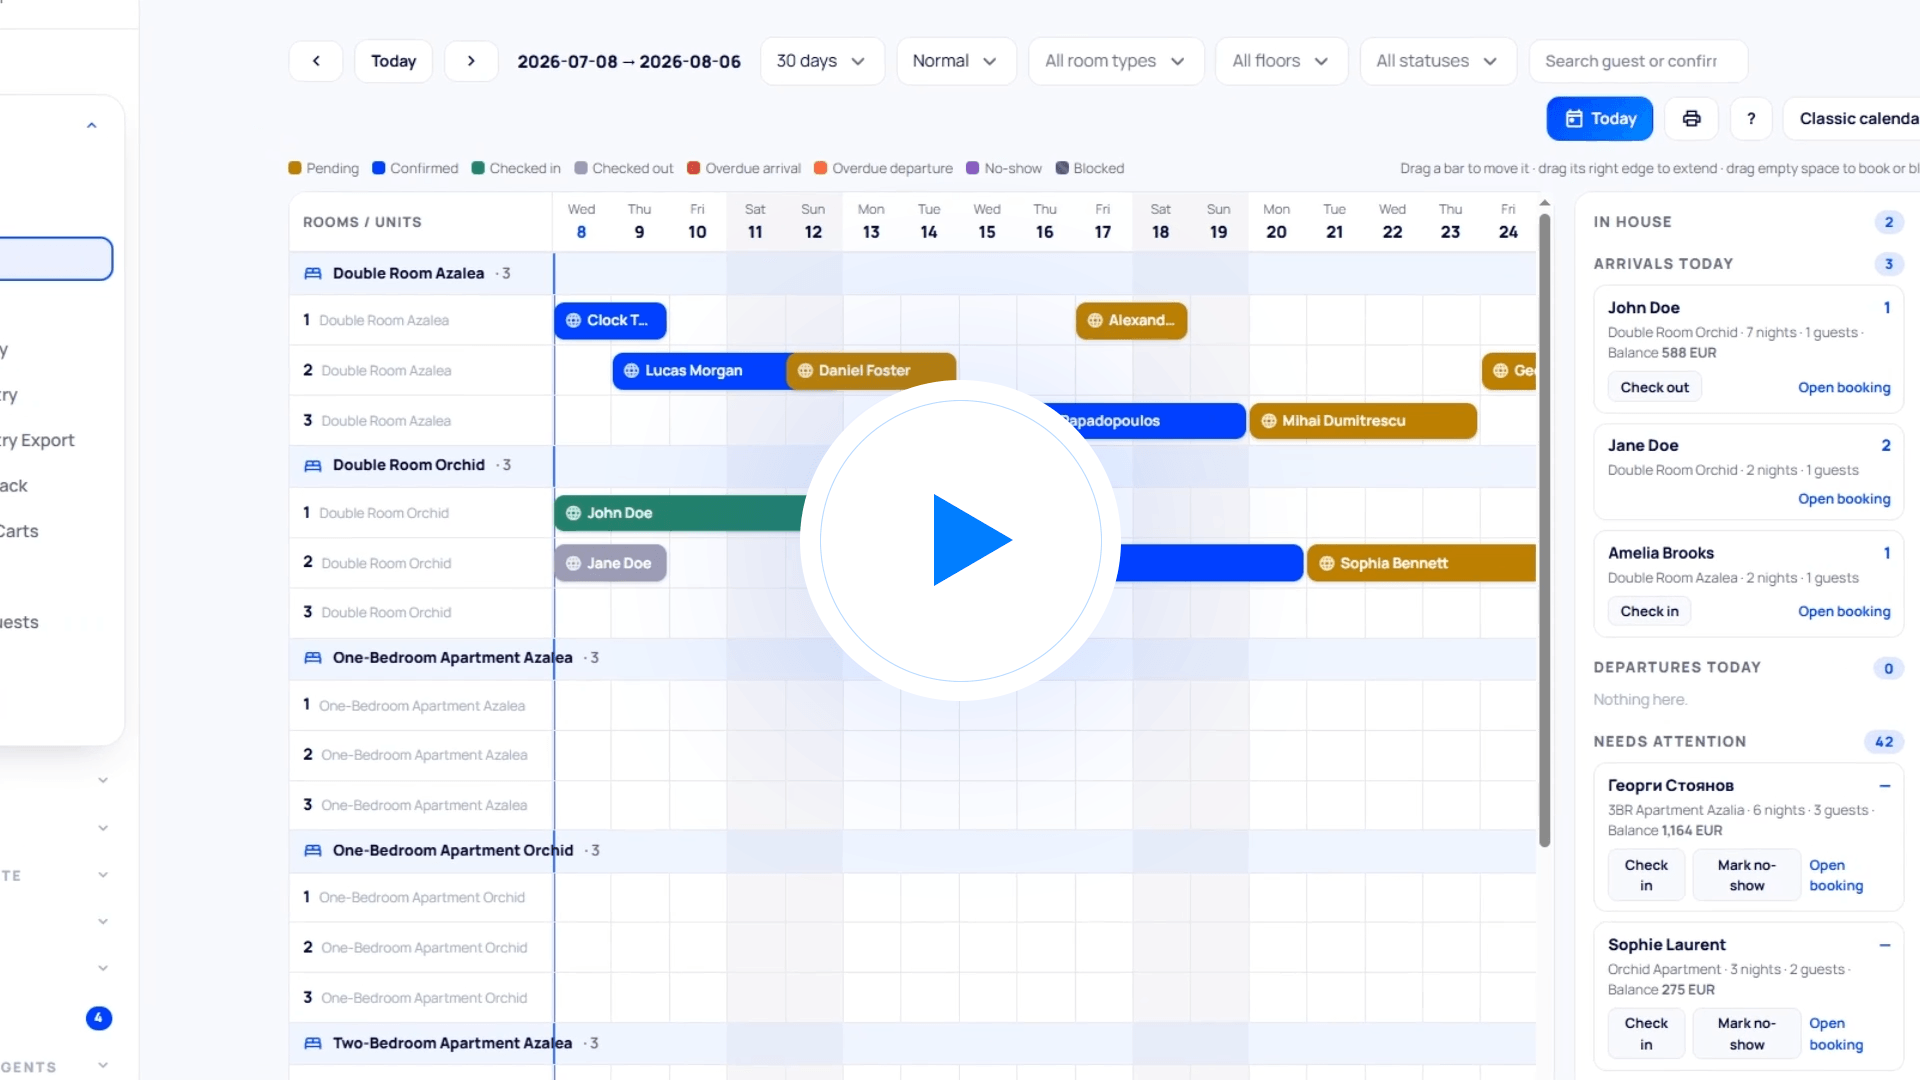Collapse the Георги Стоянов attention card
This screenshot has height=1080, width=1920.
[1884, 786]
